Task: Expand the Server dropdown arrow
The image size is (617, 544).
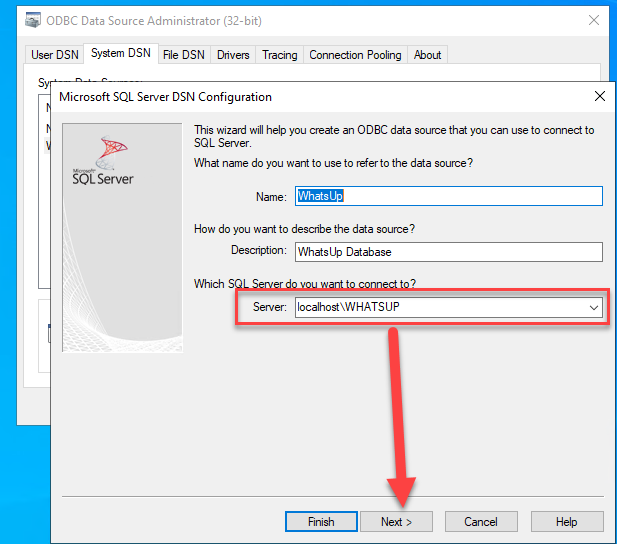Action: click(594, 307)
